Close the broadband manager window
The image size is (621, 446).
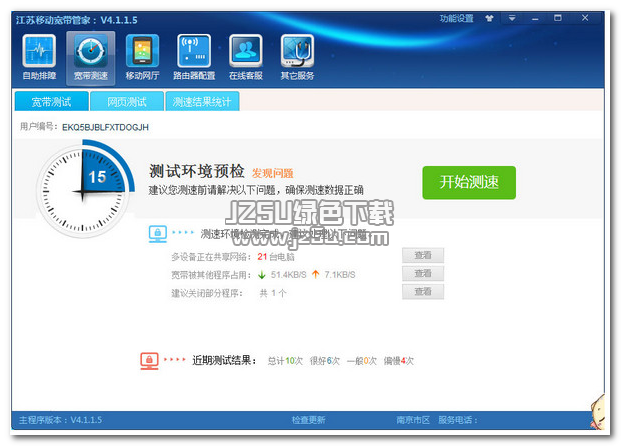coord(585,18)
